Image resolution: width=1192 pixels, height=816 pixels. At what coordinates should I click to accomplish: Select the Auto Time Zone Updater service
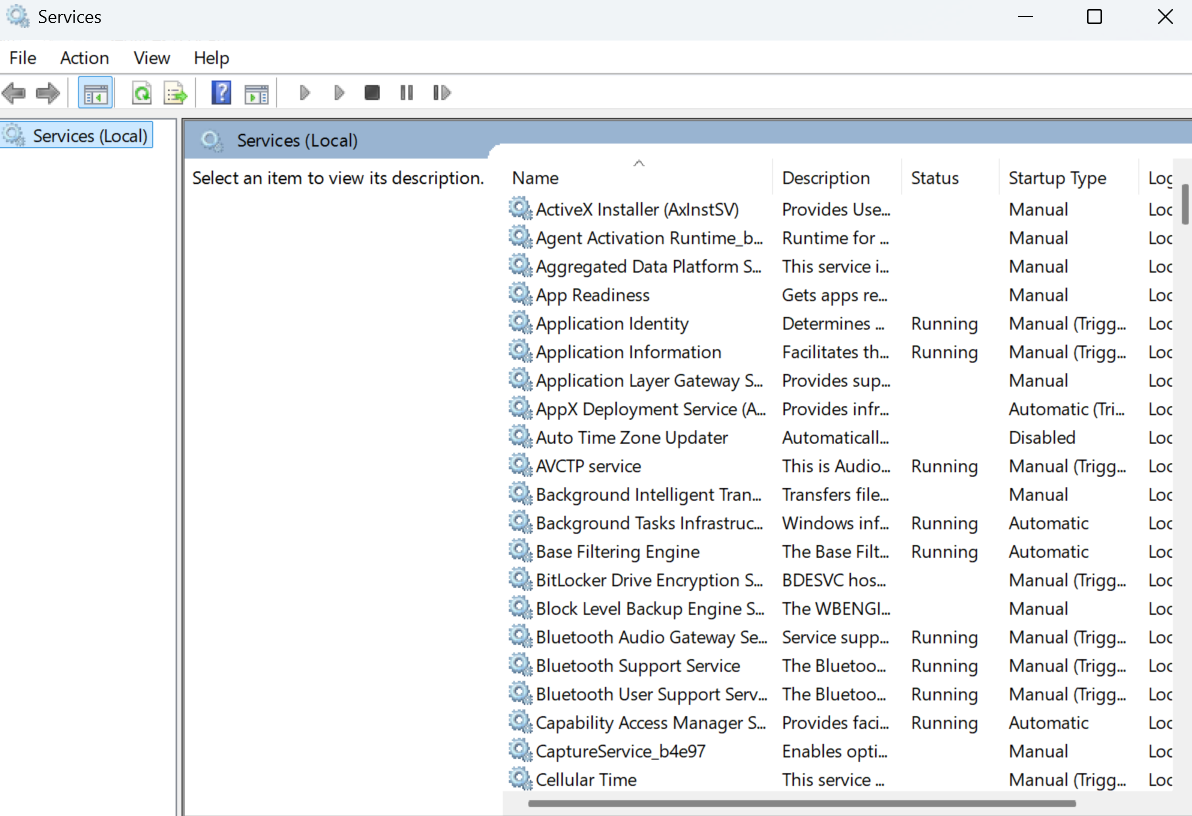tap(632, 438)
